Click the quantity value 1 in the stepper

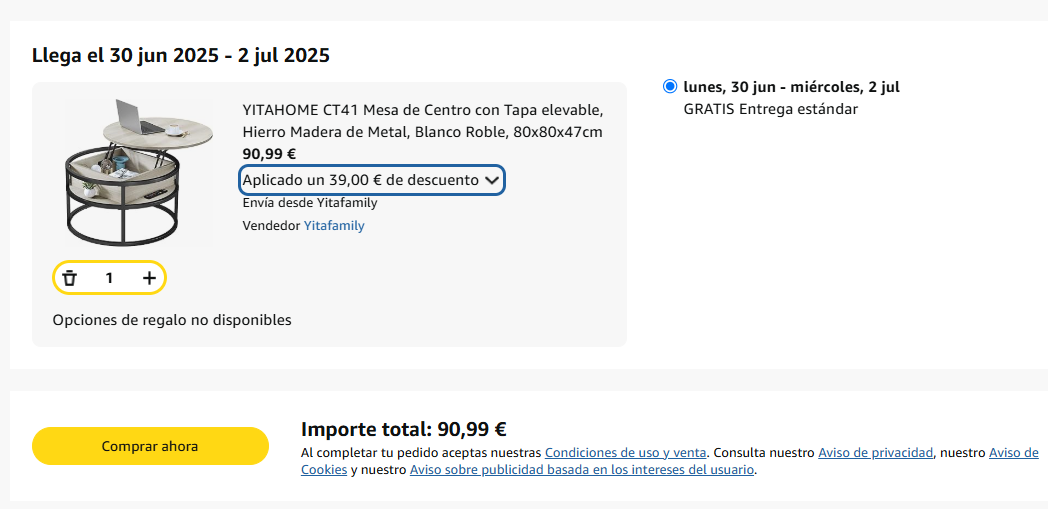click(x=109, y=278)
